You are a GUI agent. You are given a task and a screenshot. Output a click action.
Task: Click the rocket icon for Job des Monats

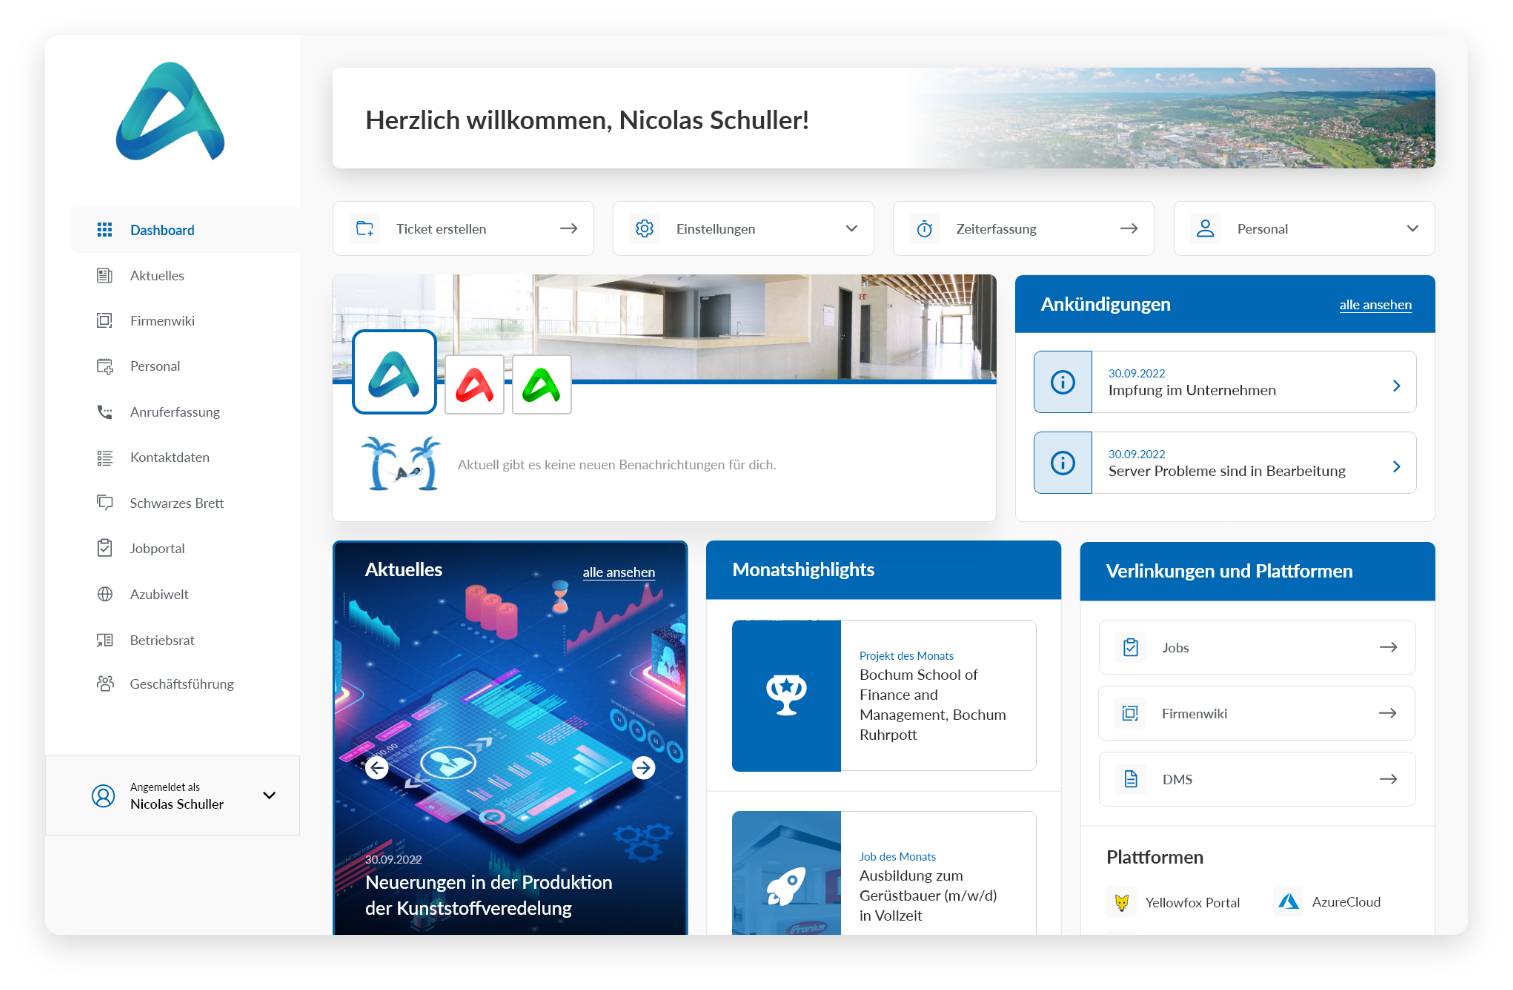click(x=786, y=885)
